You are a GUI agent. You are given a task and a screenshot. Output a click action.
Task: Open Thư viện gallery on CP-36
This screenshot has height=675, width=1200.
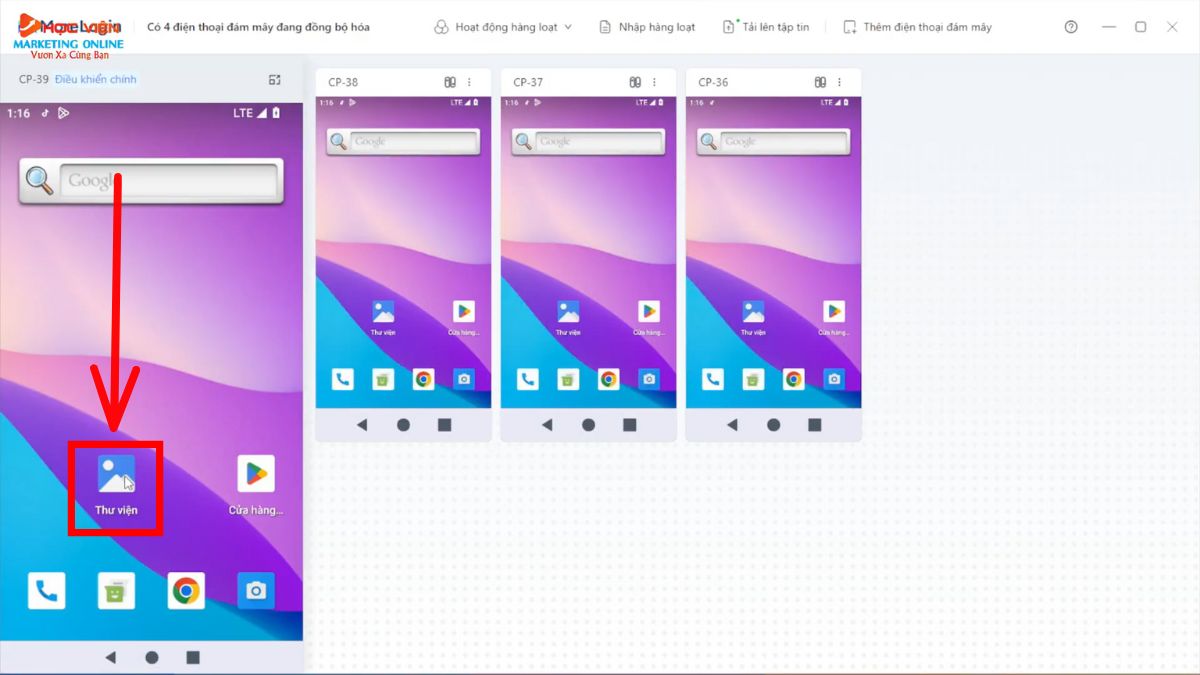753,311
